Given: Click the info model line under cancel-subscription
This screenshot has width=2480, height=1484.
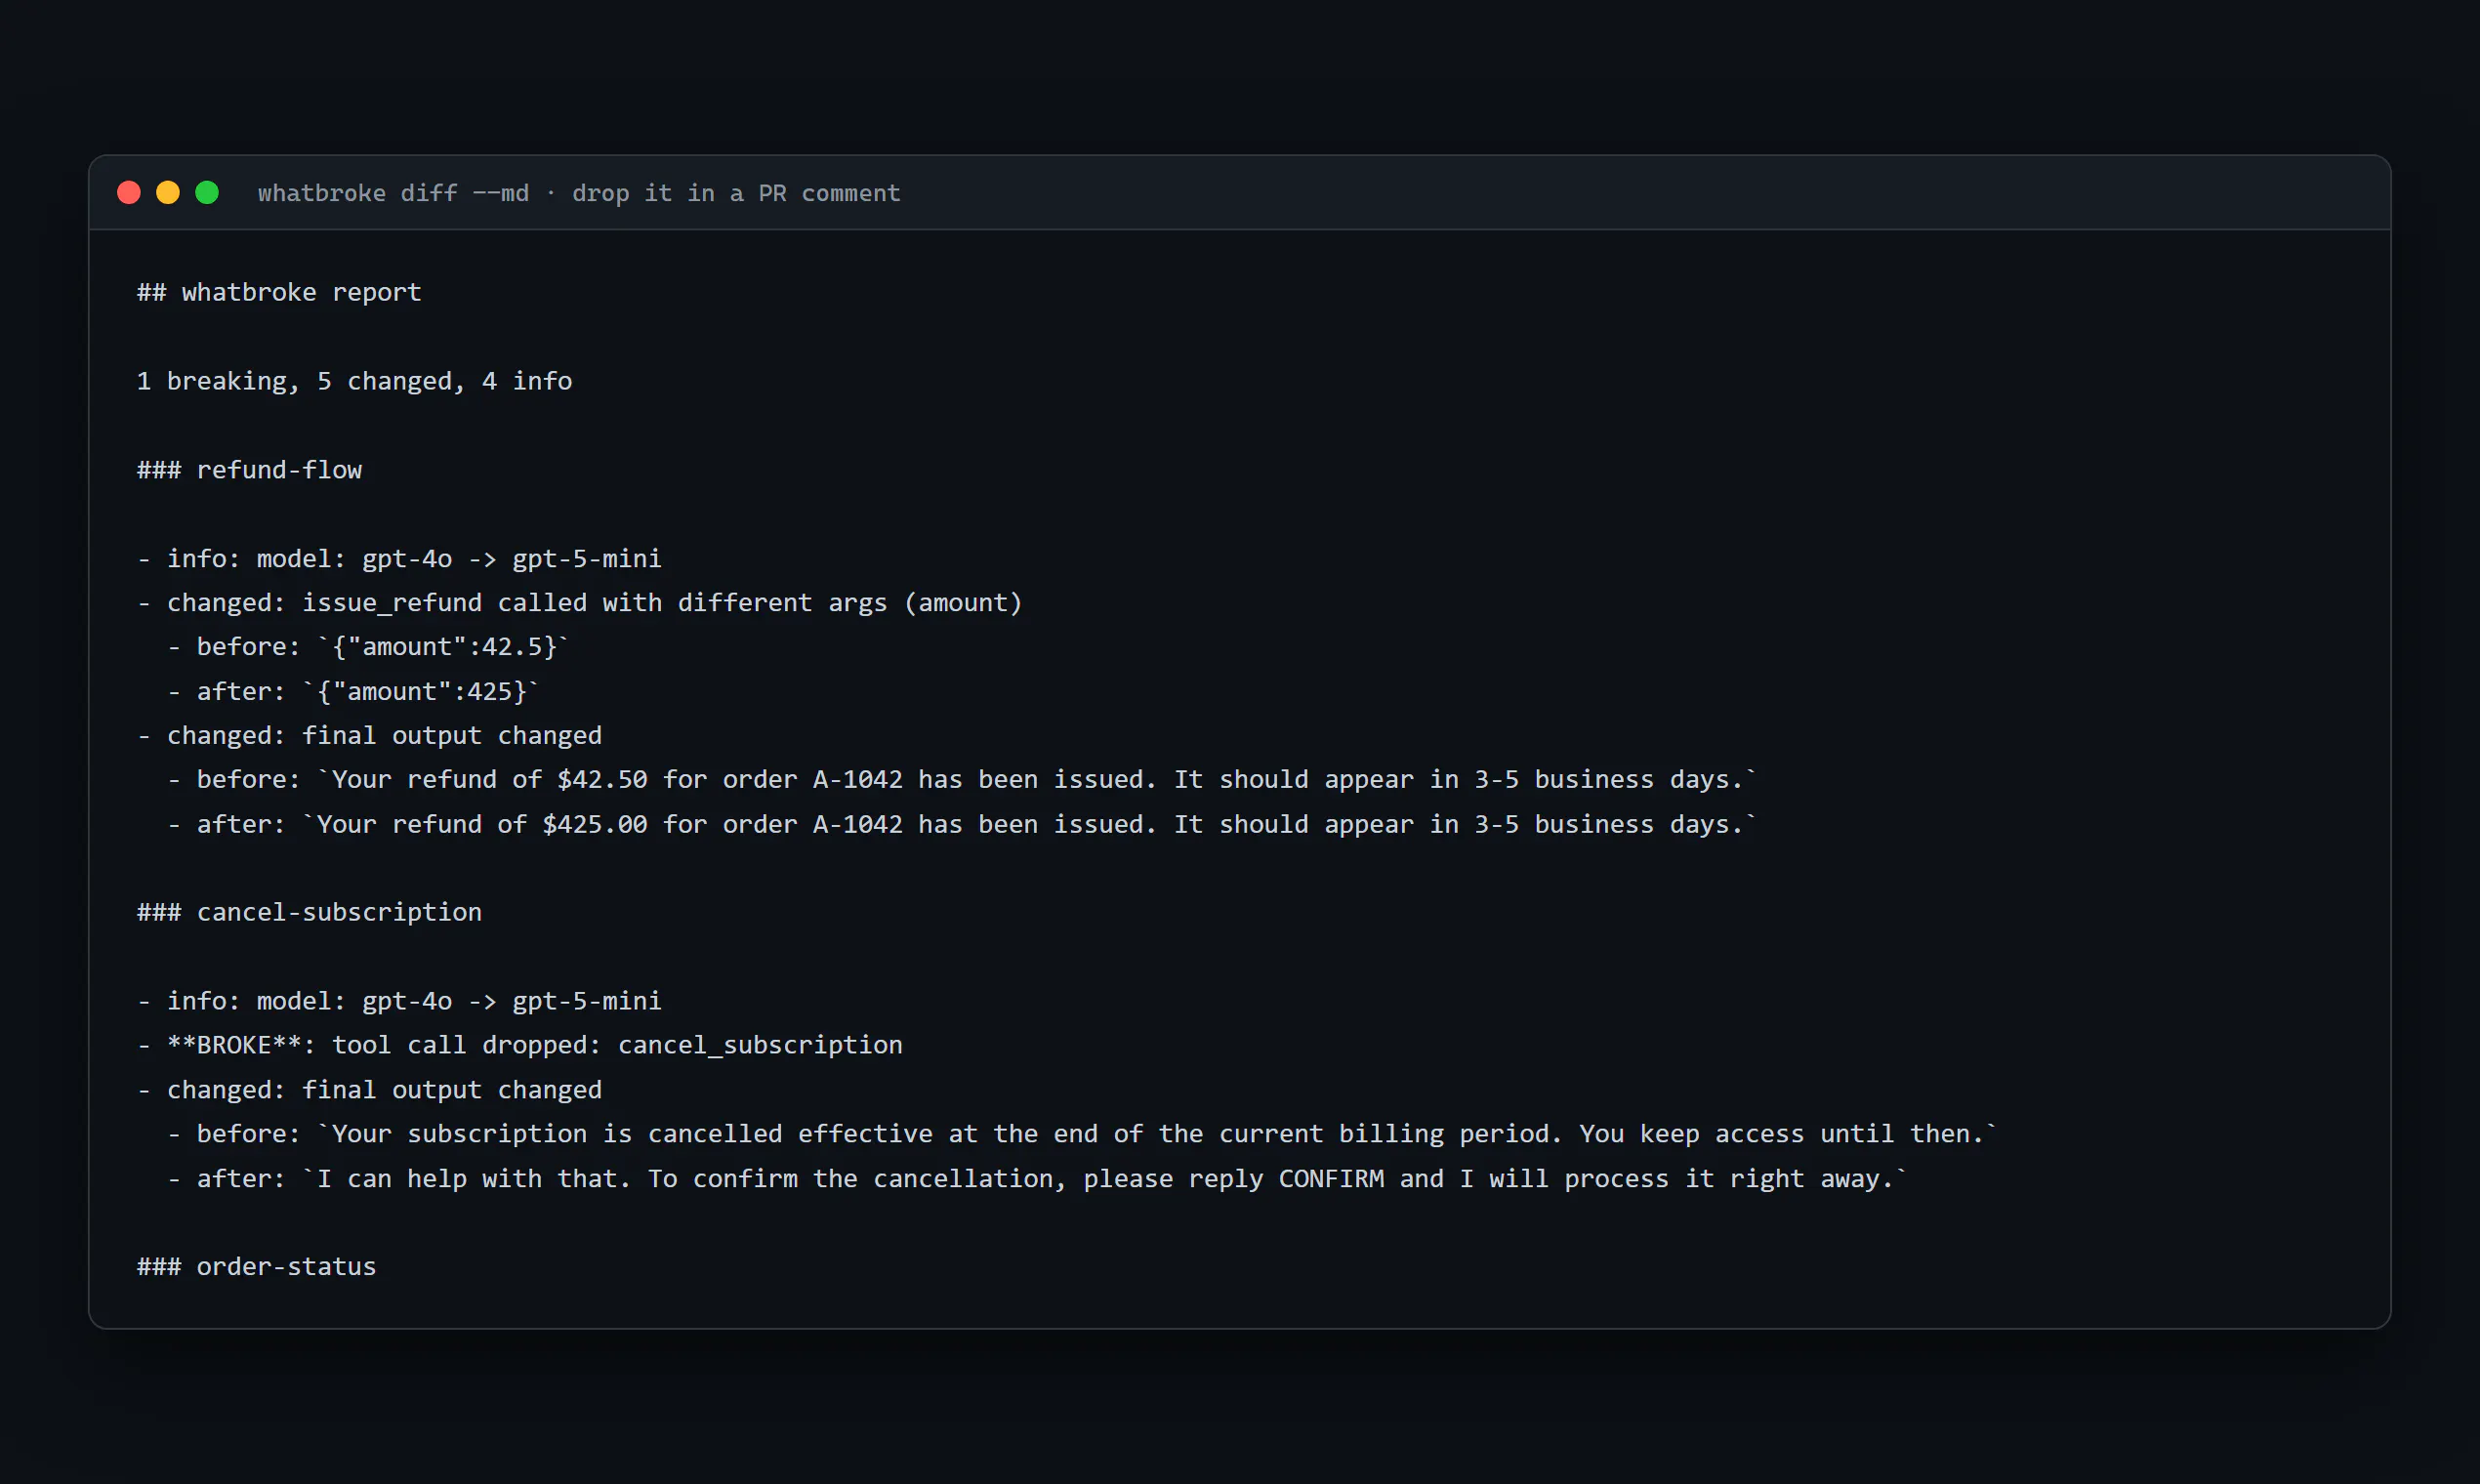Looking at the screenshot, I should click(x=399, y=1001).
